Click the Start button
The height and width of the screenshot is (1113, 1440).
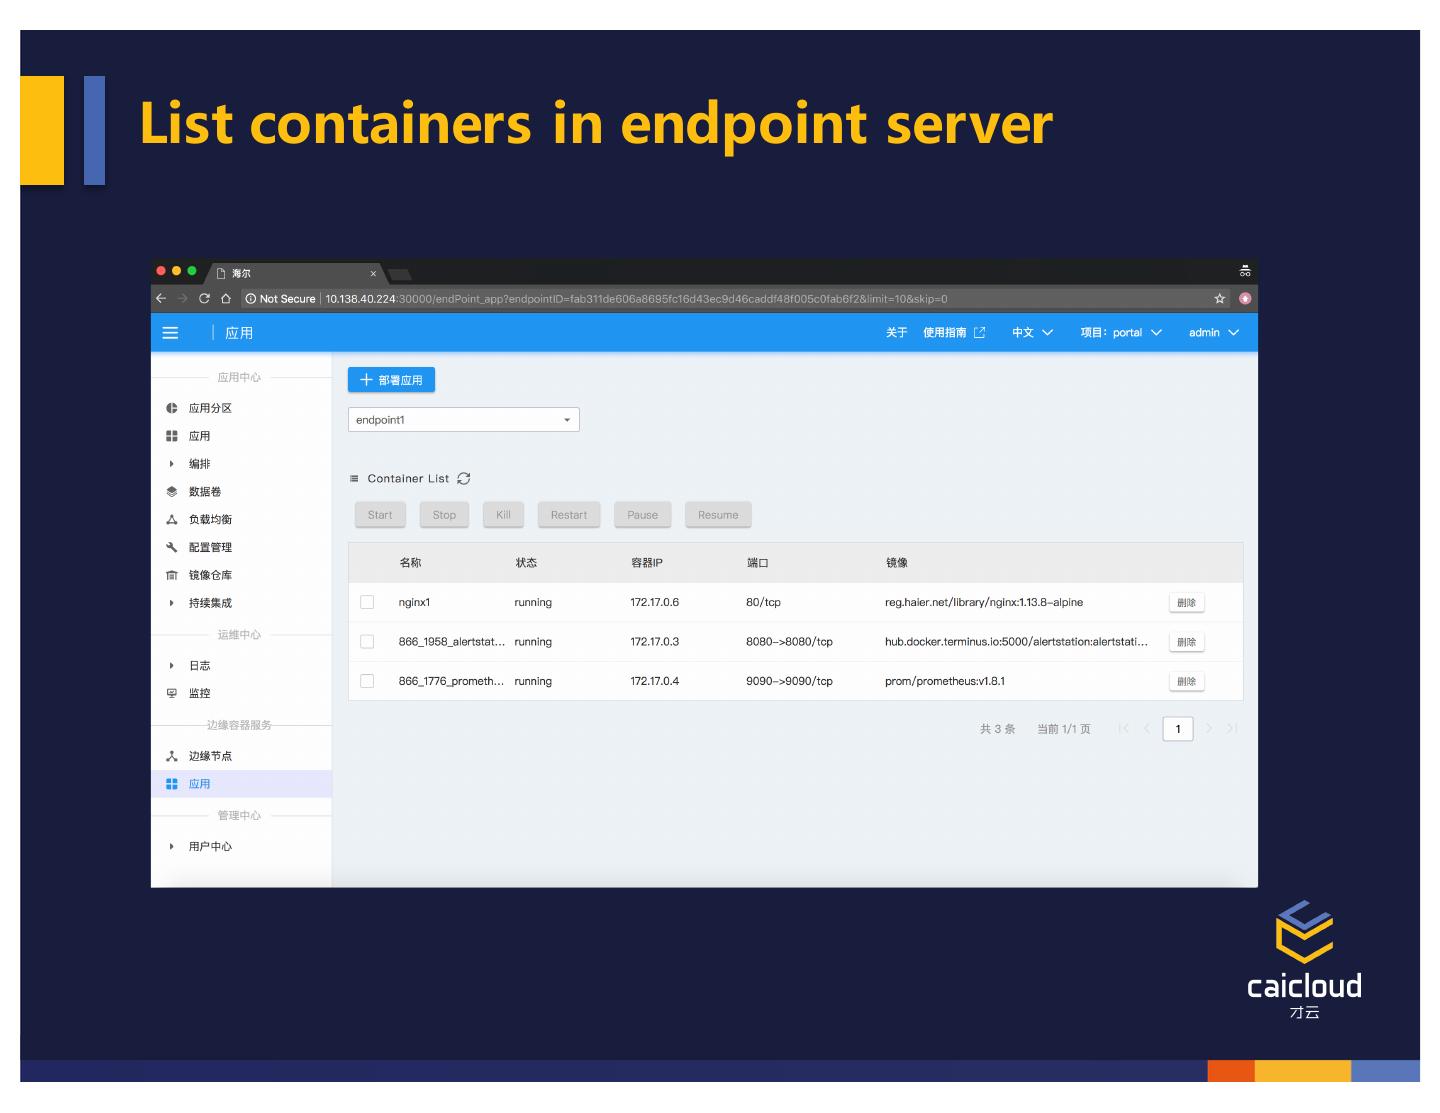click(x=380, y=515)
